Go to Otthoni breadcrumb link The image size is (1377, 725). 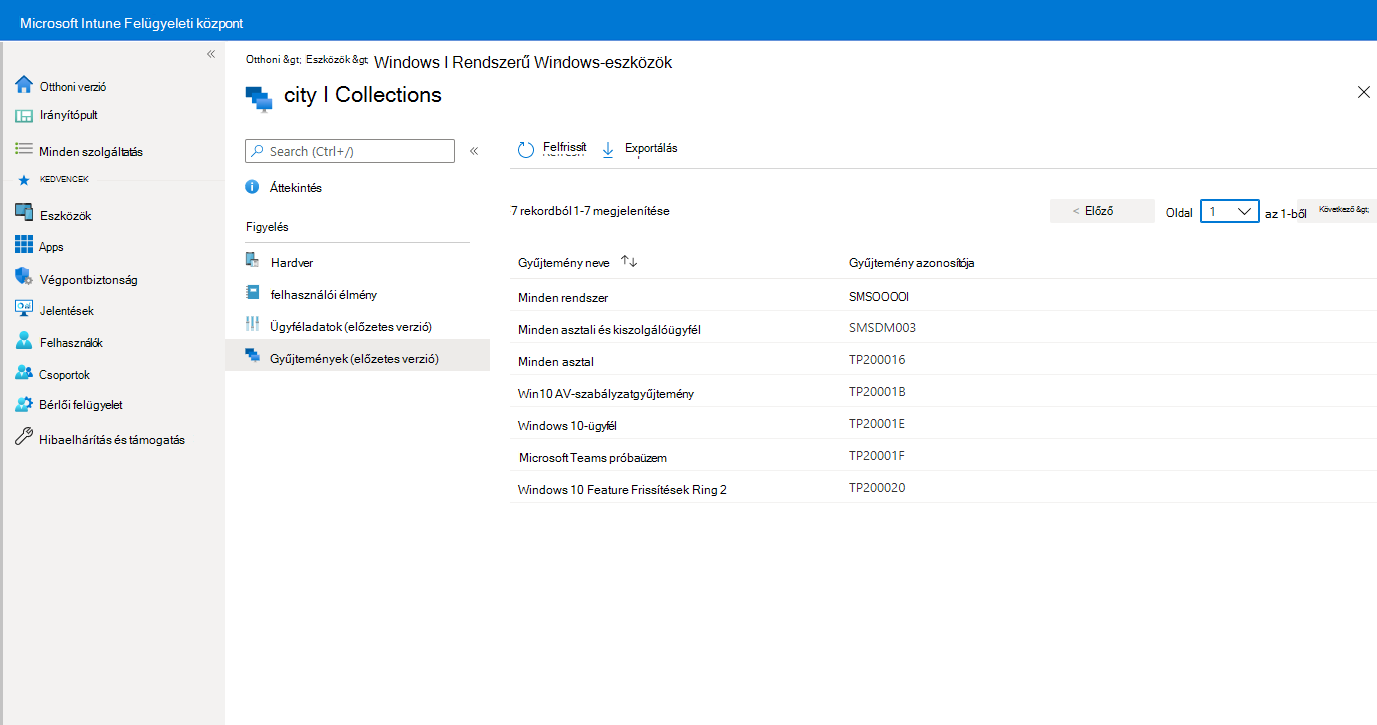pyautogui.click(x=265, y=60)
